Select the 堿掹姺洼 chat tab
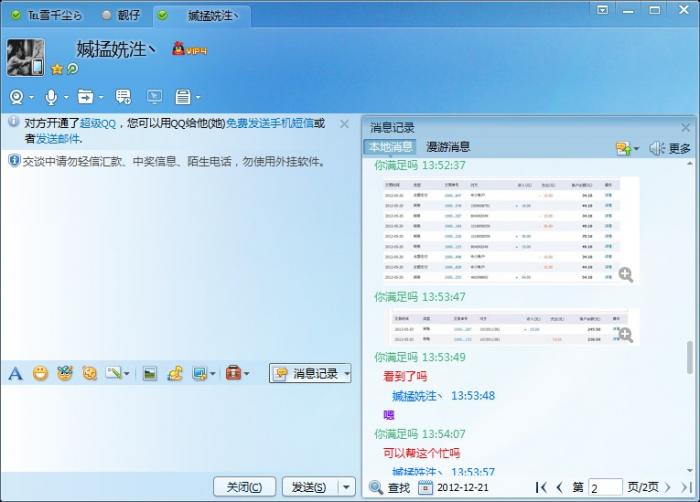Image resolution: width=700 pixels, height=502 pixels. 202,16
